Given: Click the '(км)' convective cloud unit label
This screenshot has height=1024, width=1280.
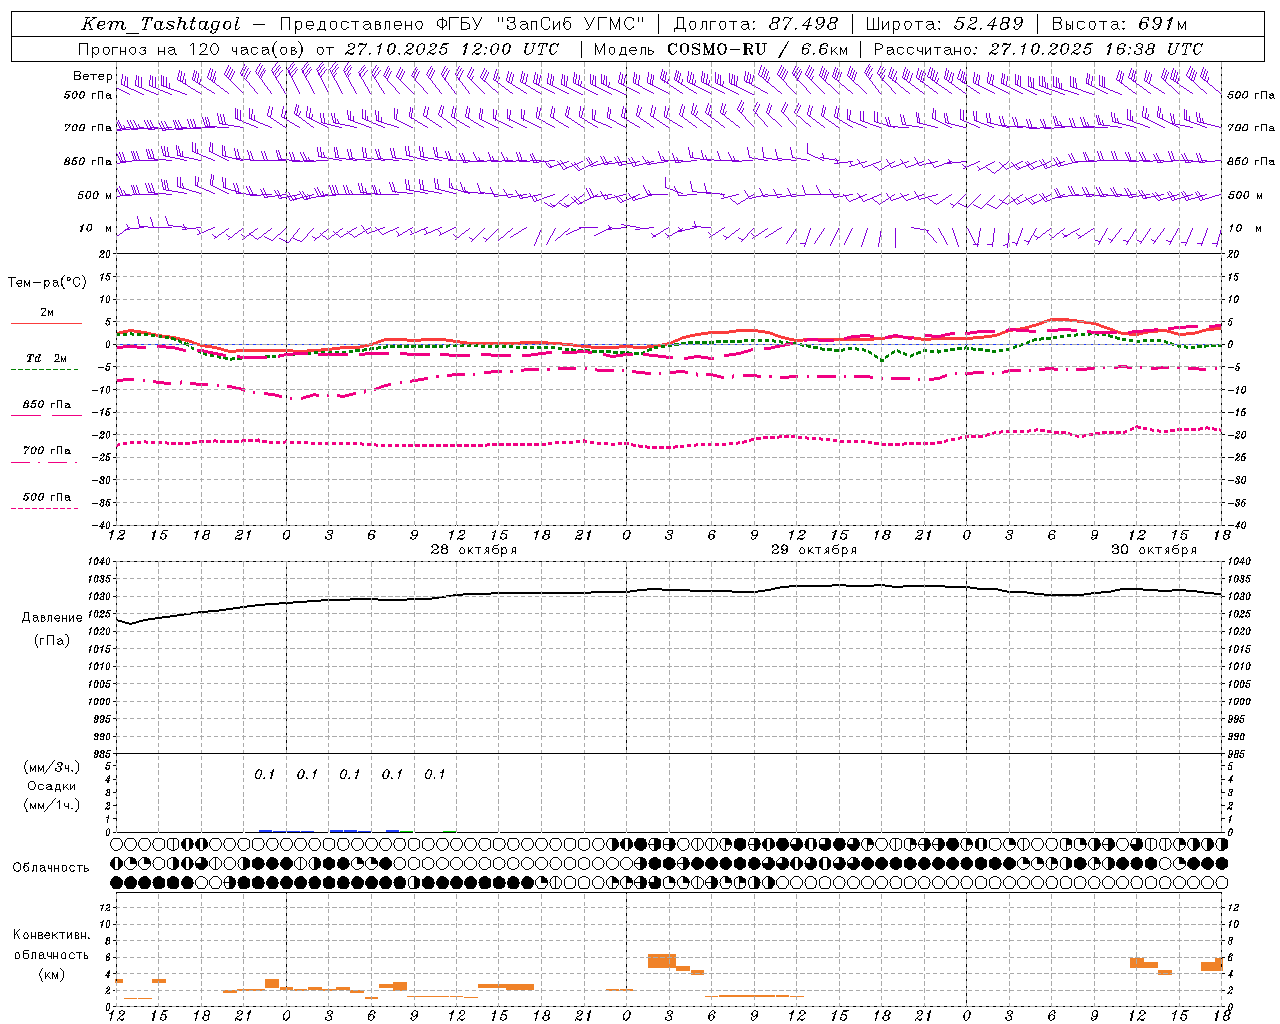Looking at the screenshot, I should 51,974.
